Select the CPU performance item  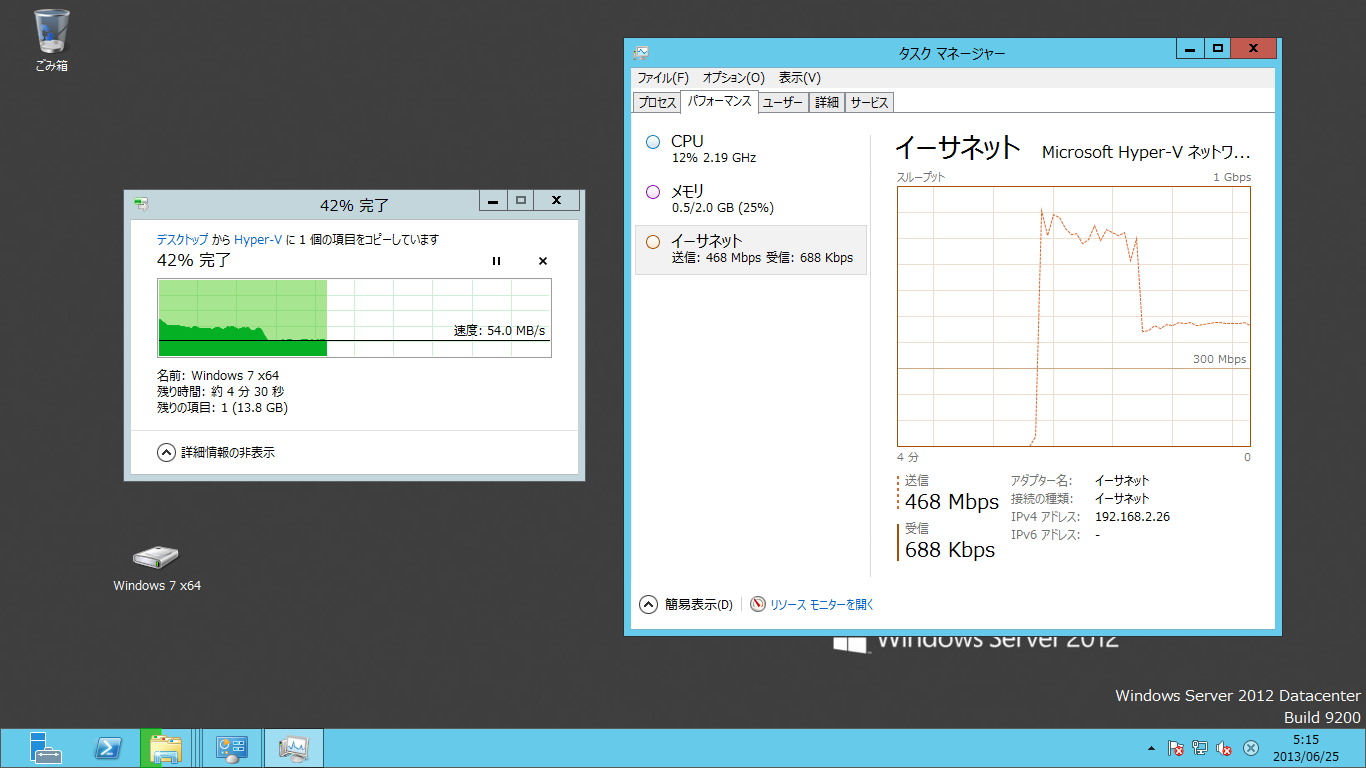[x=751, y=150]
